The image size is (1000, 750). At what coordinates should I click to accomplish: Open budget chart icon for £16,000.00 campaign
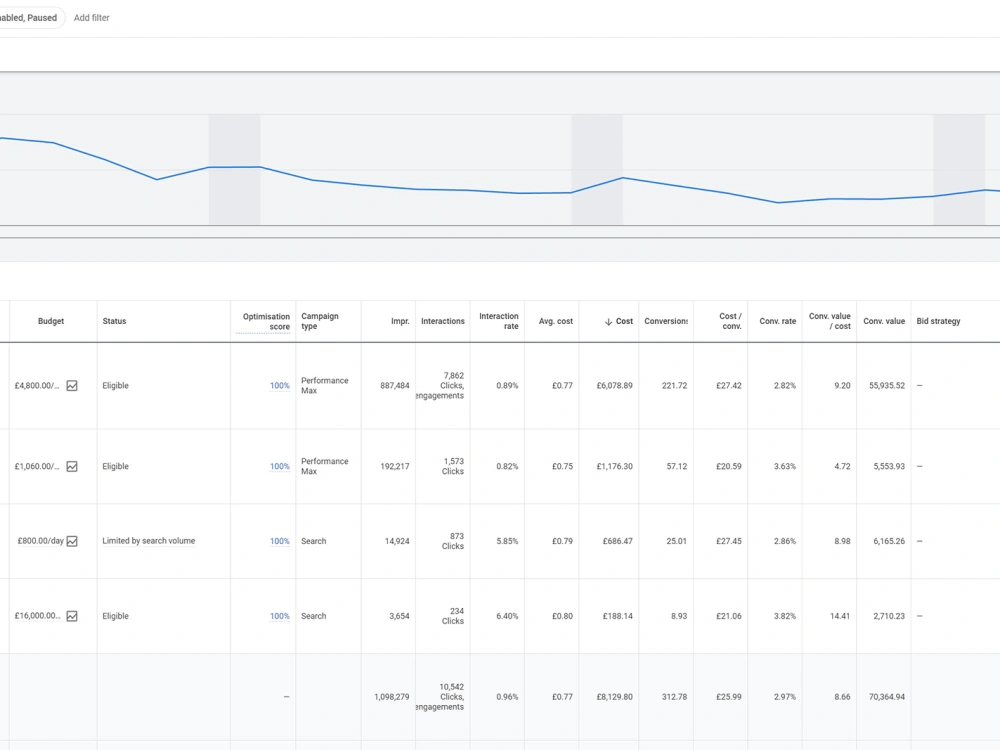(x=72, y=616)
